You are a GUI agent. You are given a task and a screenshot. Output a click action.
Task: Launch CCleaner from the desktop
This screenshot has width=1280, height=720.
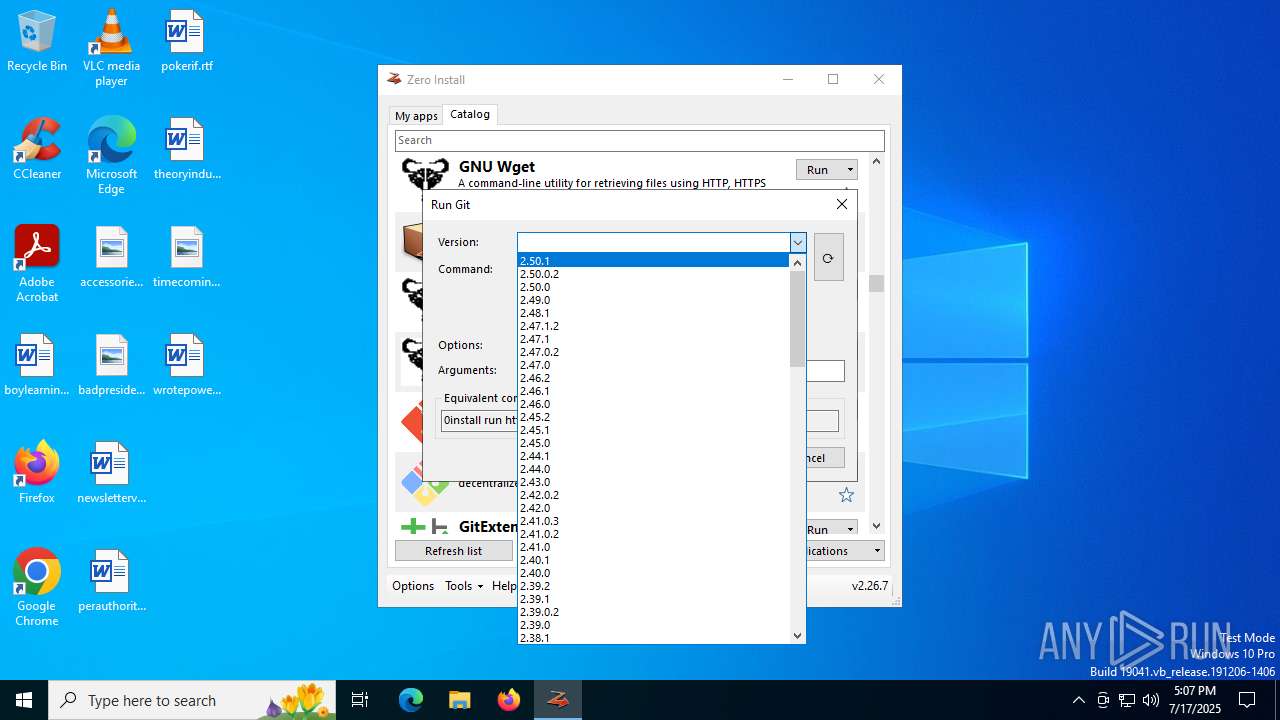click(37, 150)
